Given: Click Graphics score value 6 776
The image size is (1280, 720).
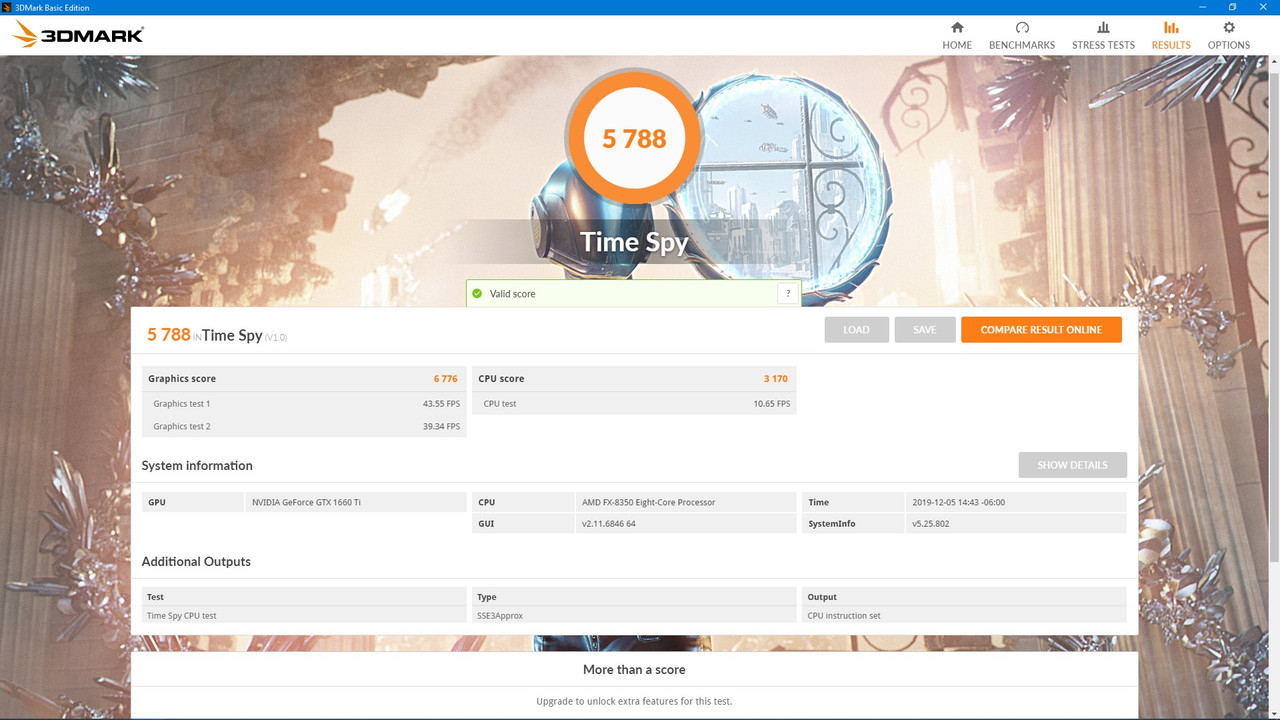Looking at the screenshot, I should [x=446, y=379].
